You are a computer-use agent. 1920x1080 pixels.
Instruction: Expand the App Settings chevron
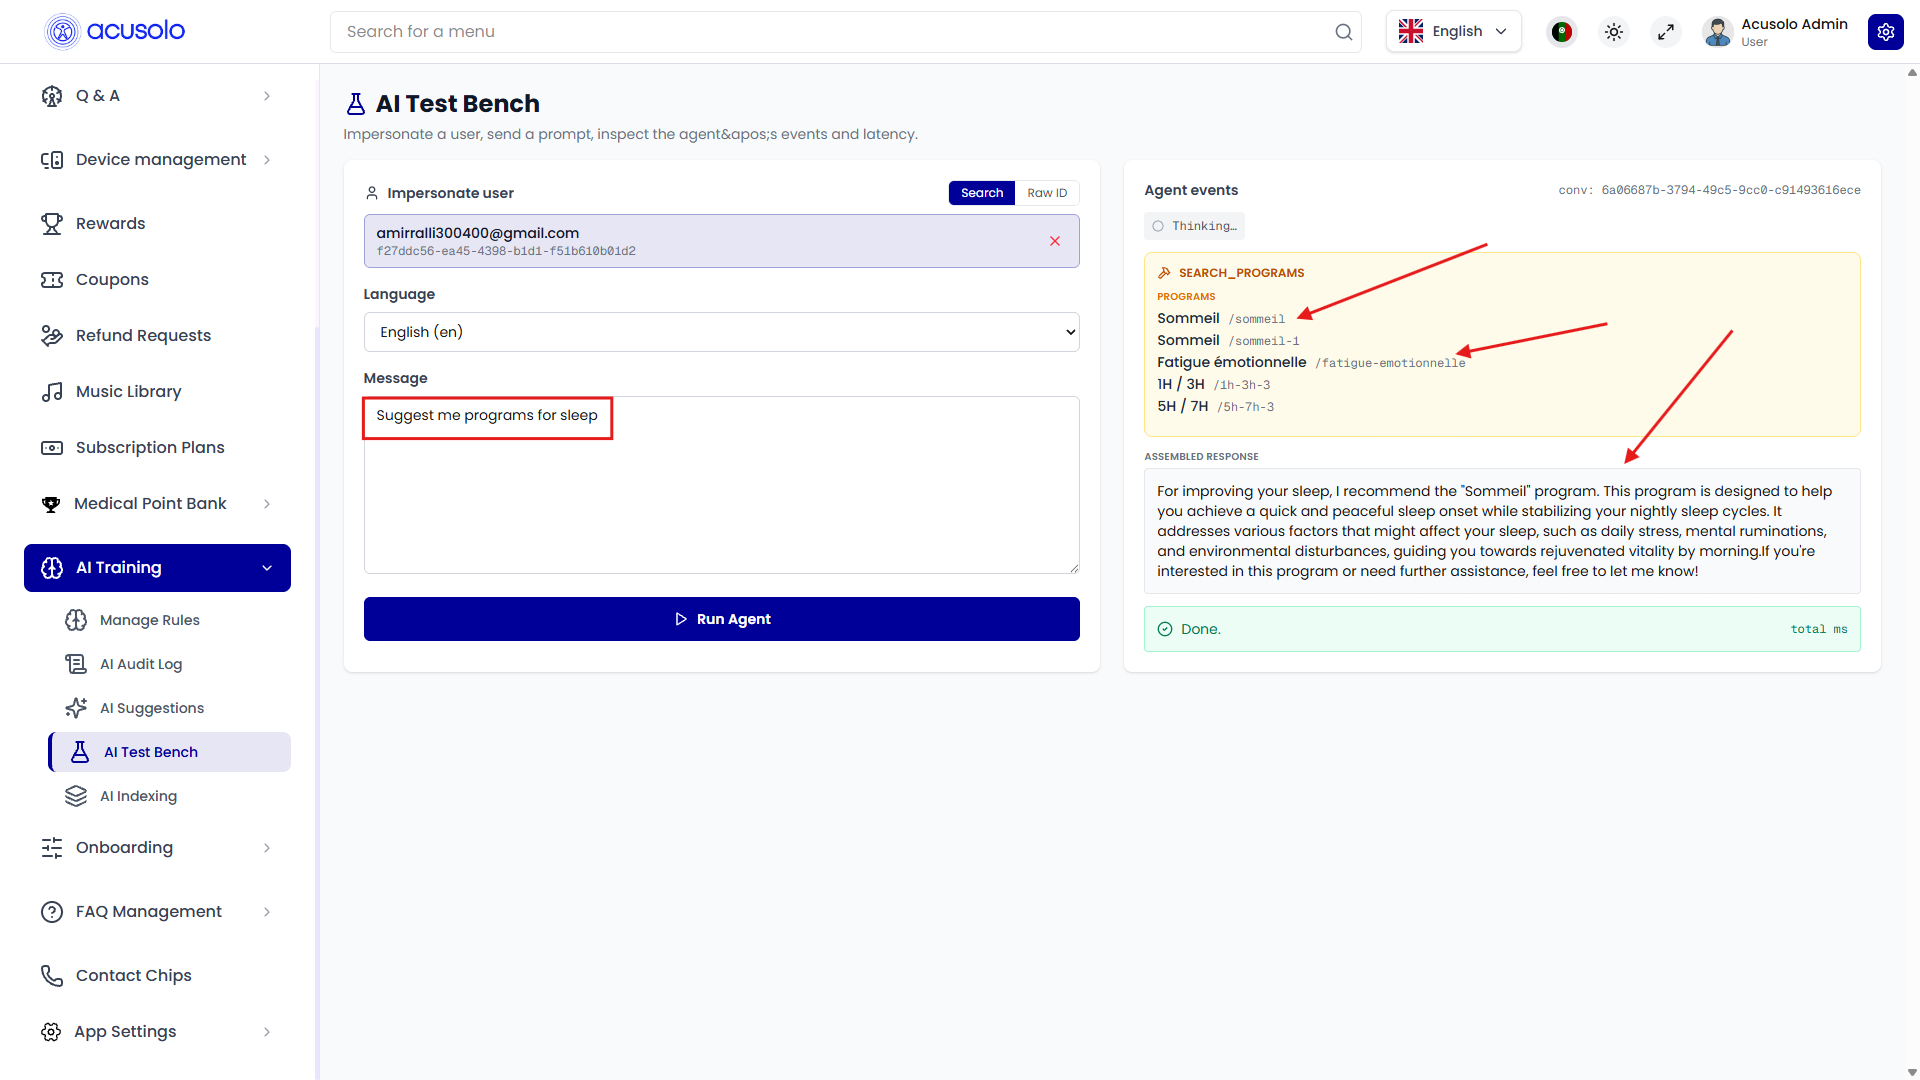(x=267, y=1032)
